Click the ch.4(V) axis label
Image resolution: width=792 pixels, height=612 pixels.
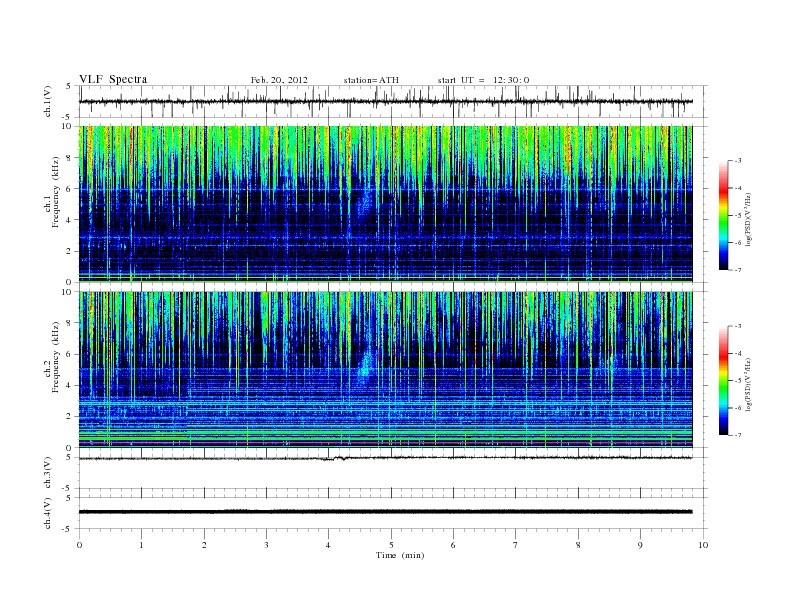coord(48,513)
